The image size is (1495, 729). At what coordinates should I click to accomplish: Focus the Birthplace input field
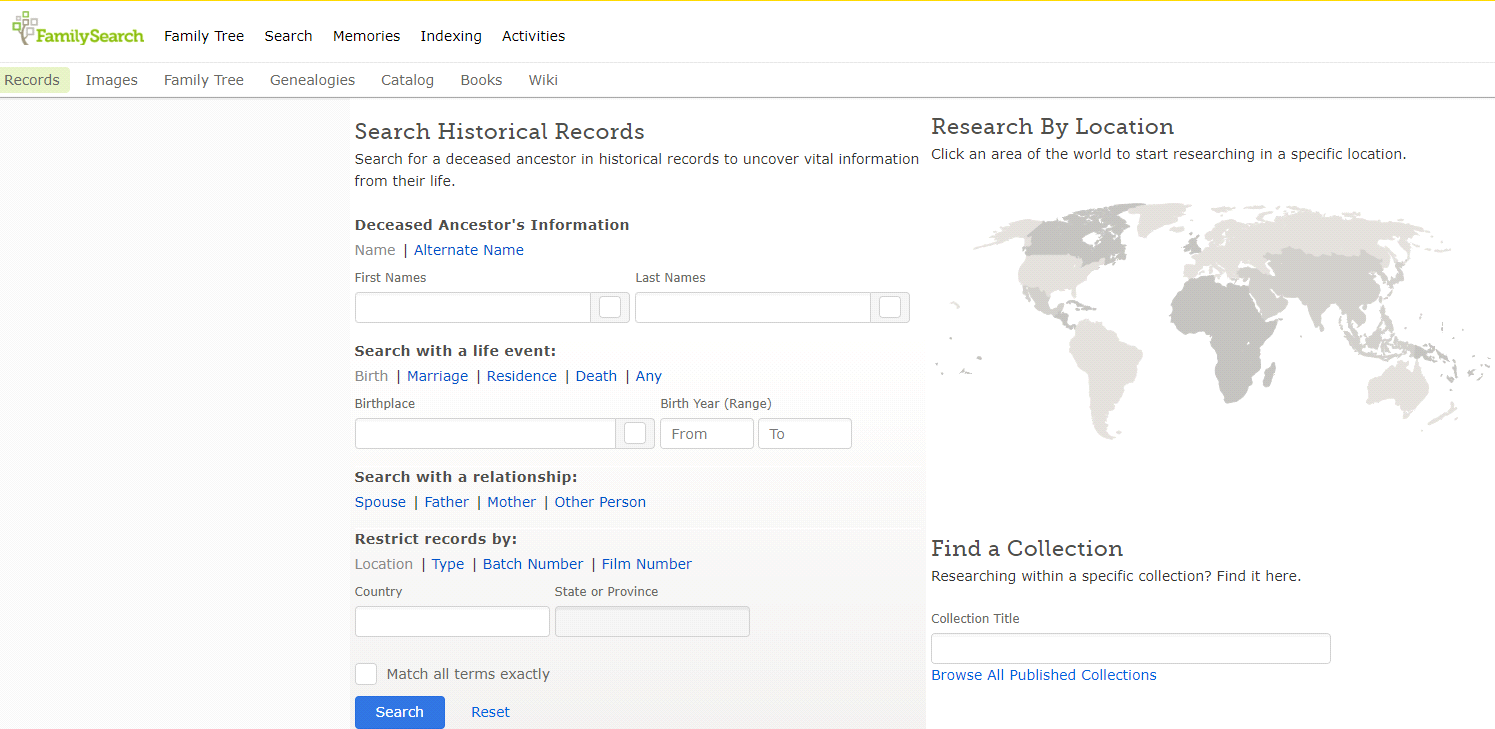click(x=485, y=433)
